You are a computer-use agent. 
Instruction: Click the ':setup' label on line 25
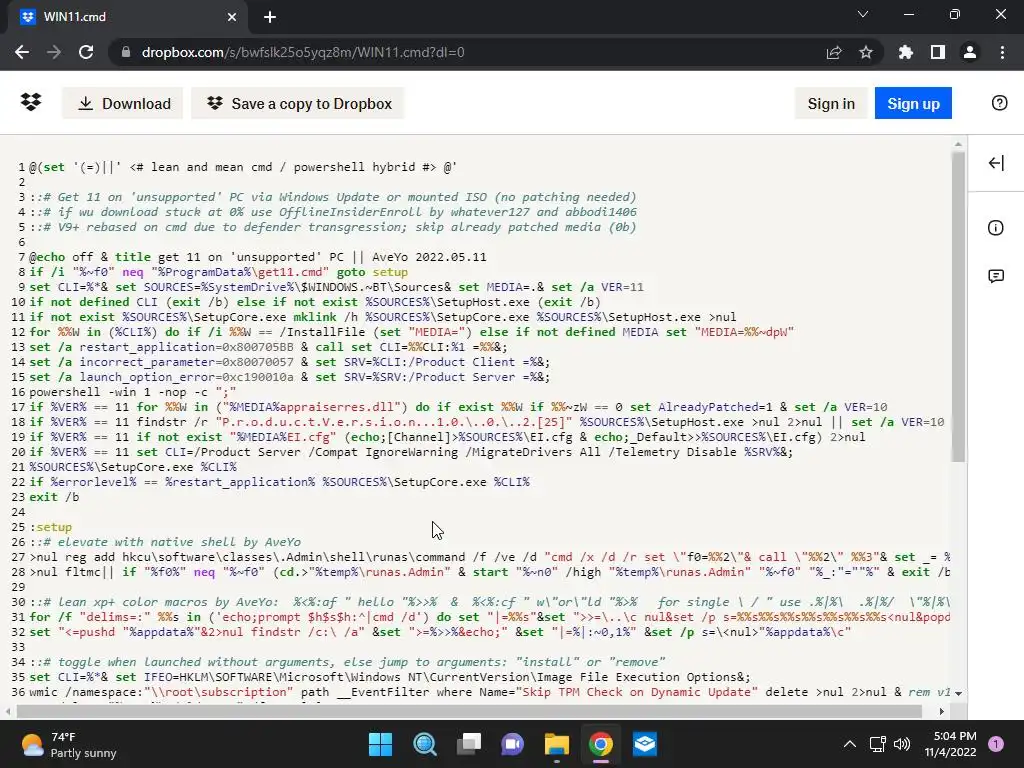[51, 527]
